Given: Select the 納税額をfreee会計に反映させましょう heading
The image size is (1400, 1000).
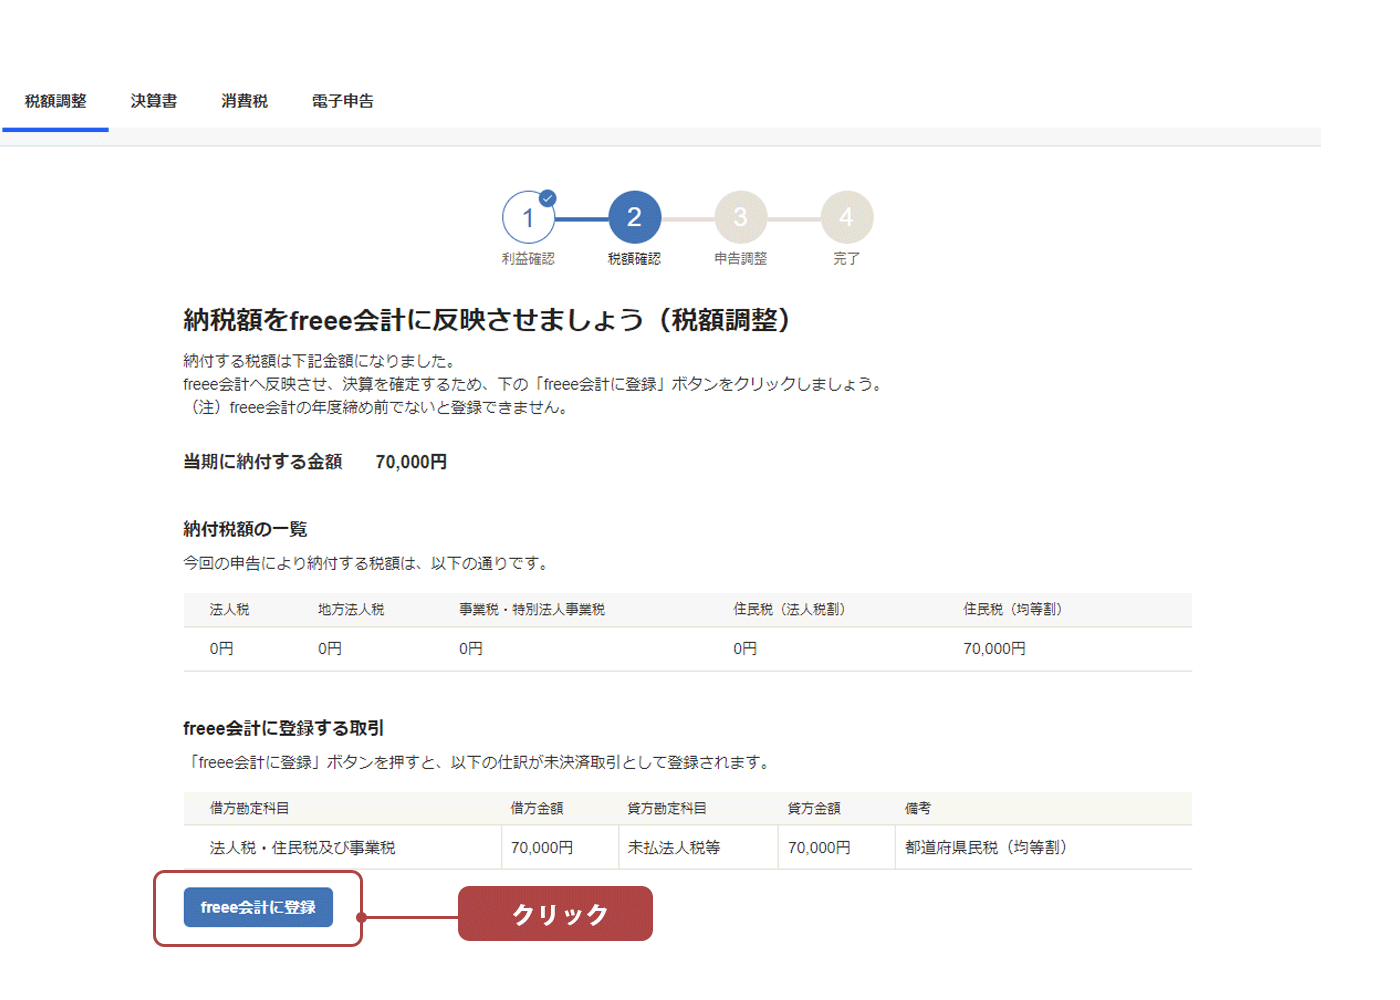Looking at the screenshot, I should pos(487,320).
